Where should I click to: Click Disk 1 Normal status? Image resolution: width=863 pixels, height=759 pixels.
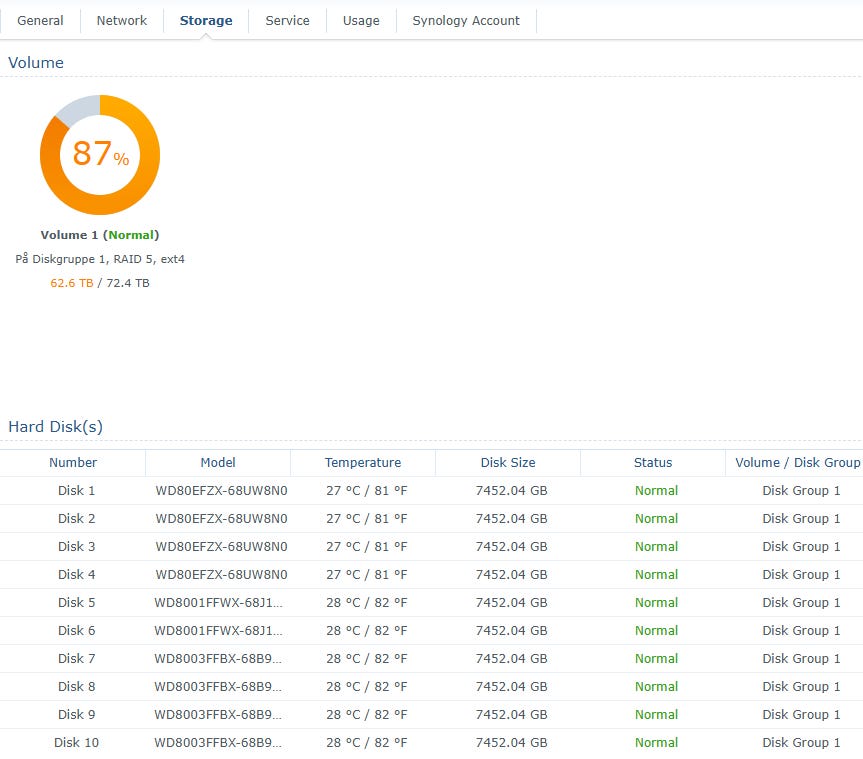656,491
